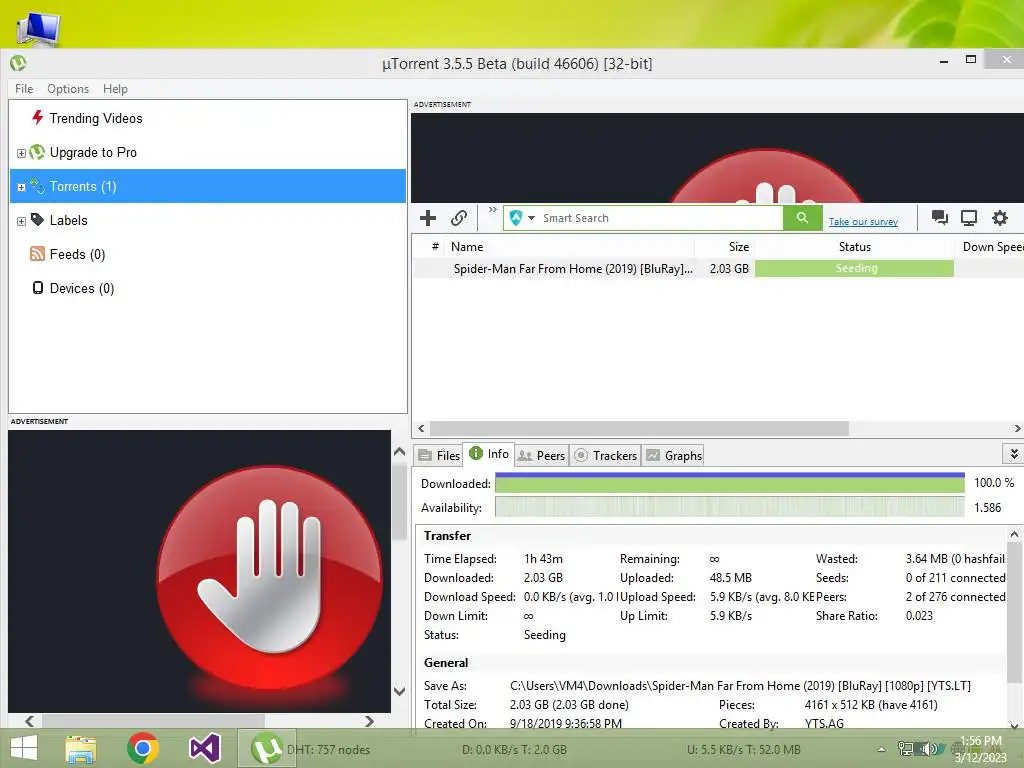Expand the hidden toolbar chevron

coord(492,210)
